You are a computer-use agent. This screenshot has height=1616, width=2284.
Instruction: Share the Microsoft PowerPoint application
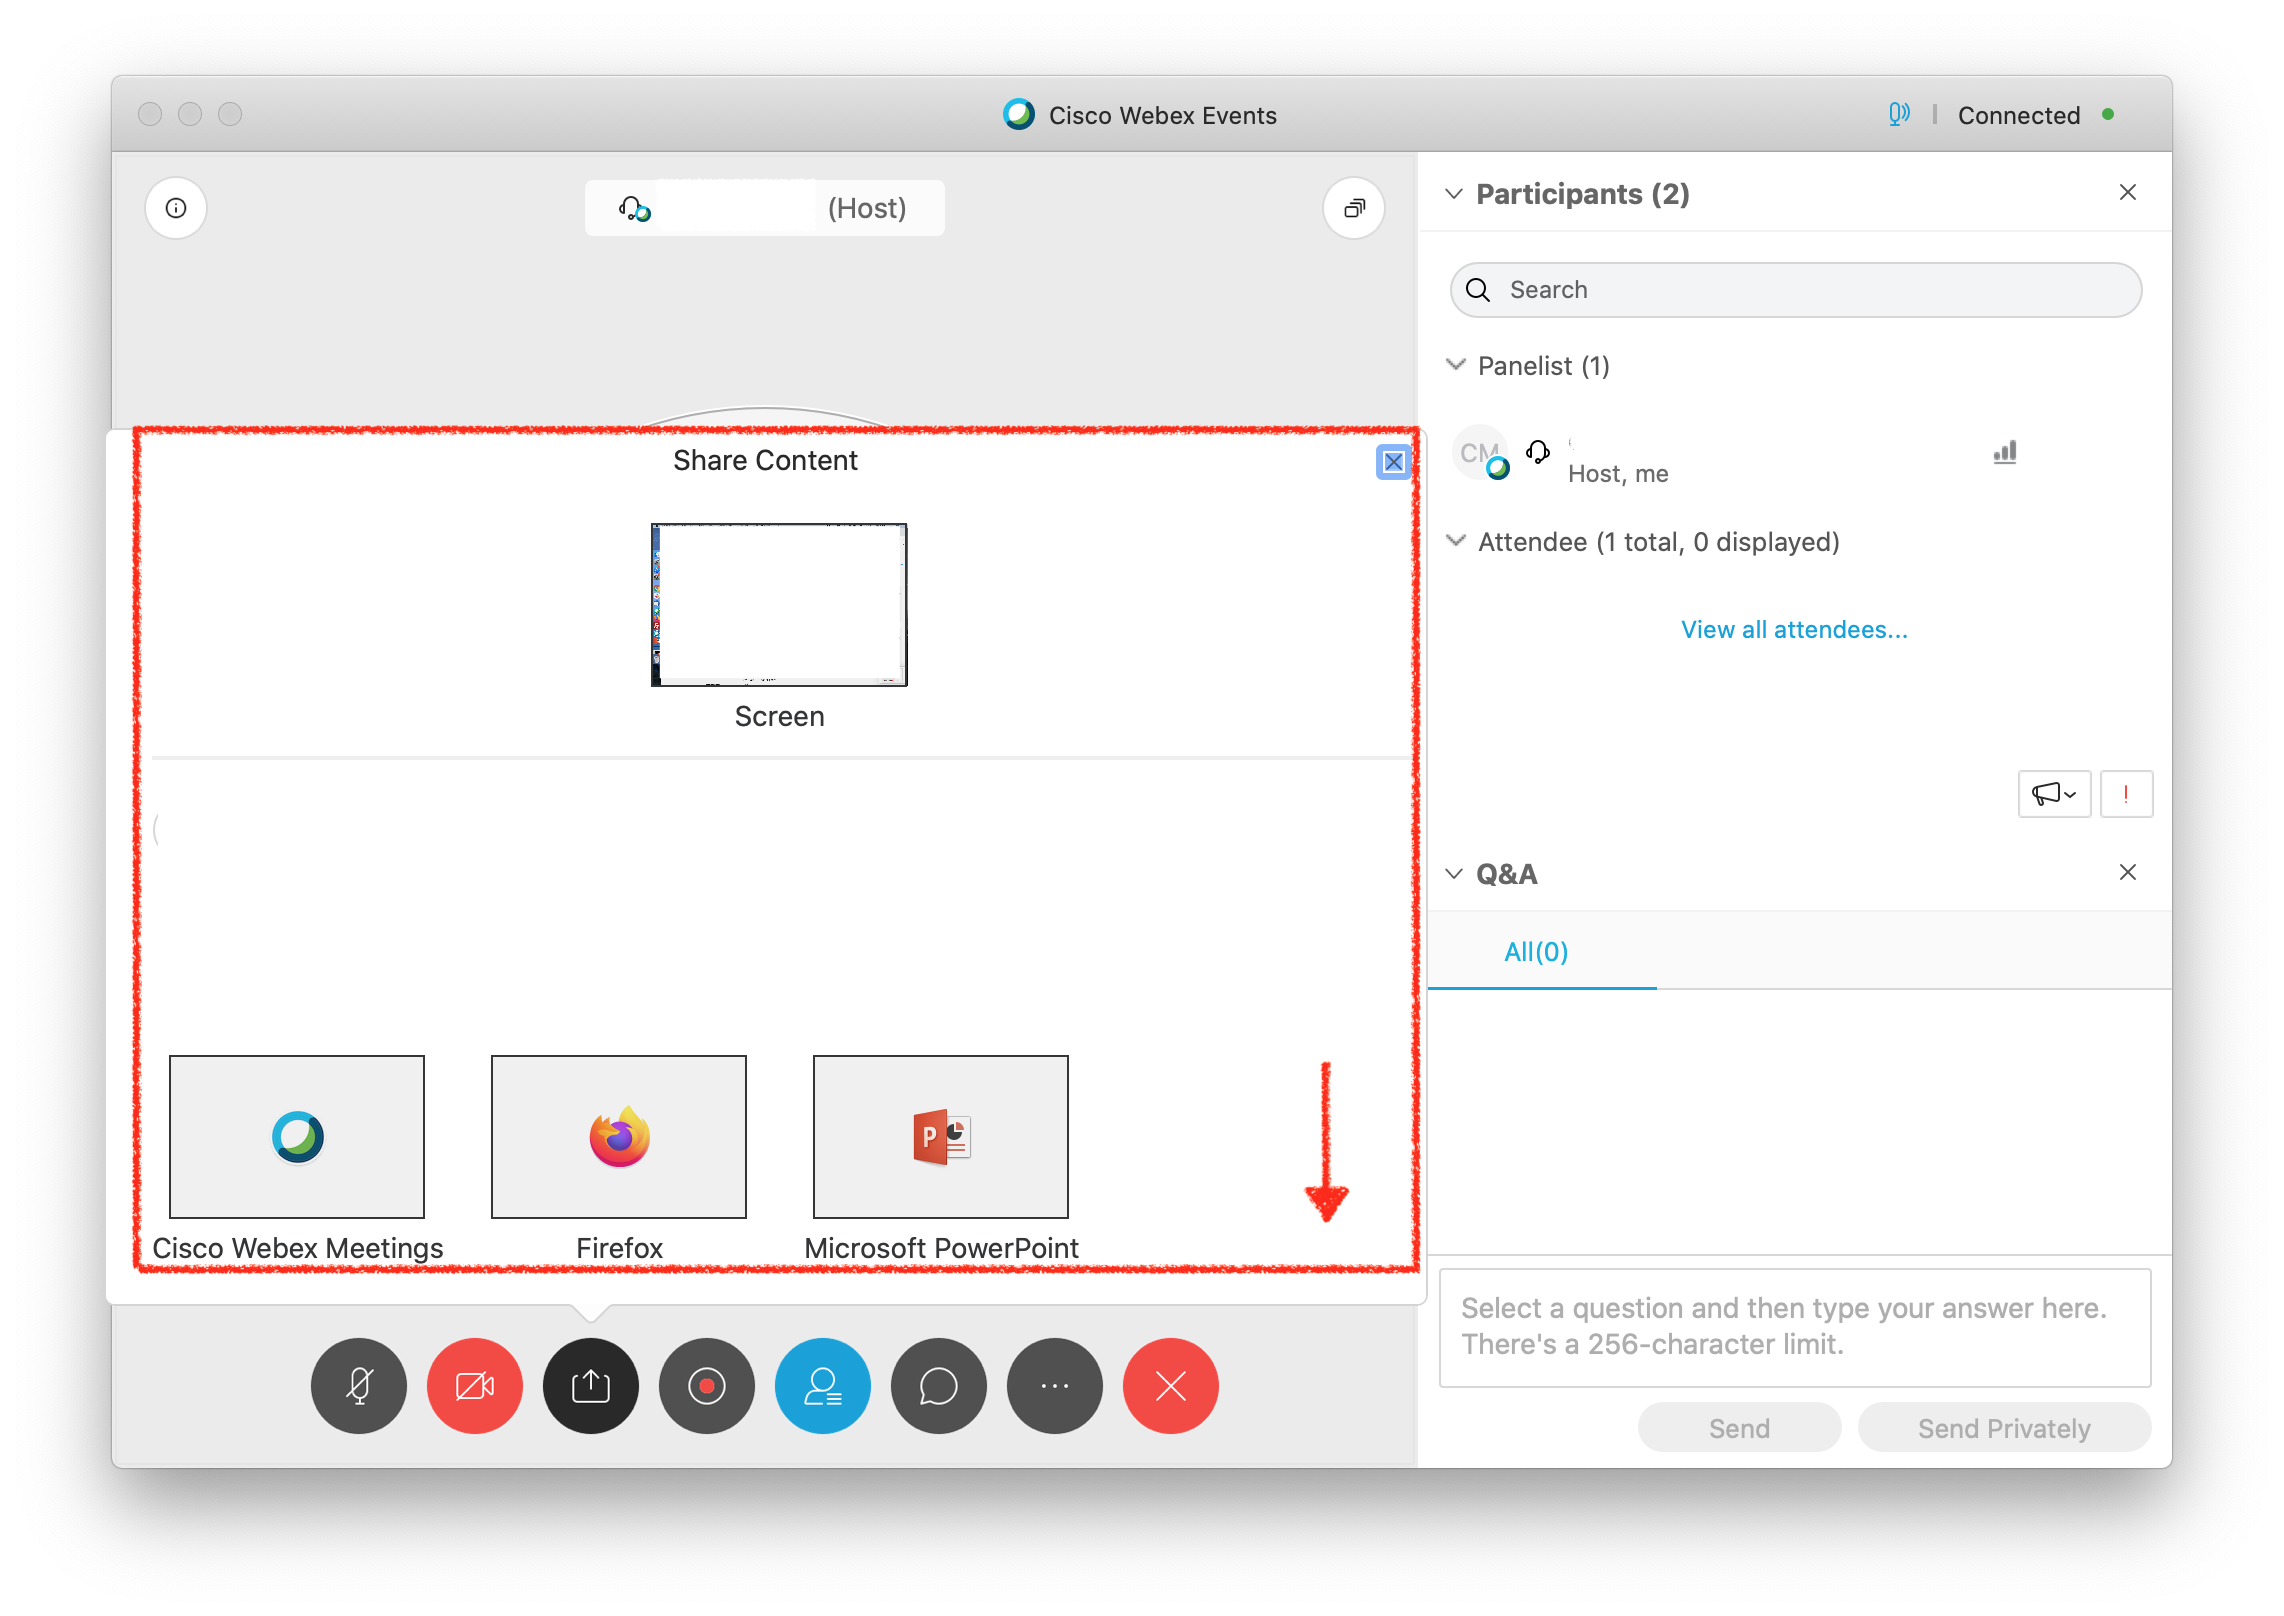[941, 1137]
